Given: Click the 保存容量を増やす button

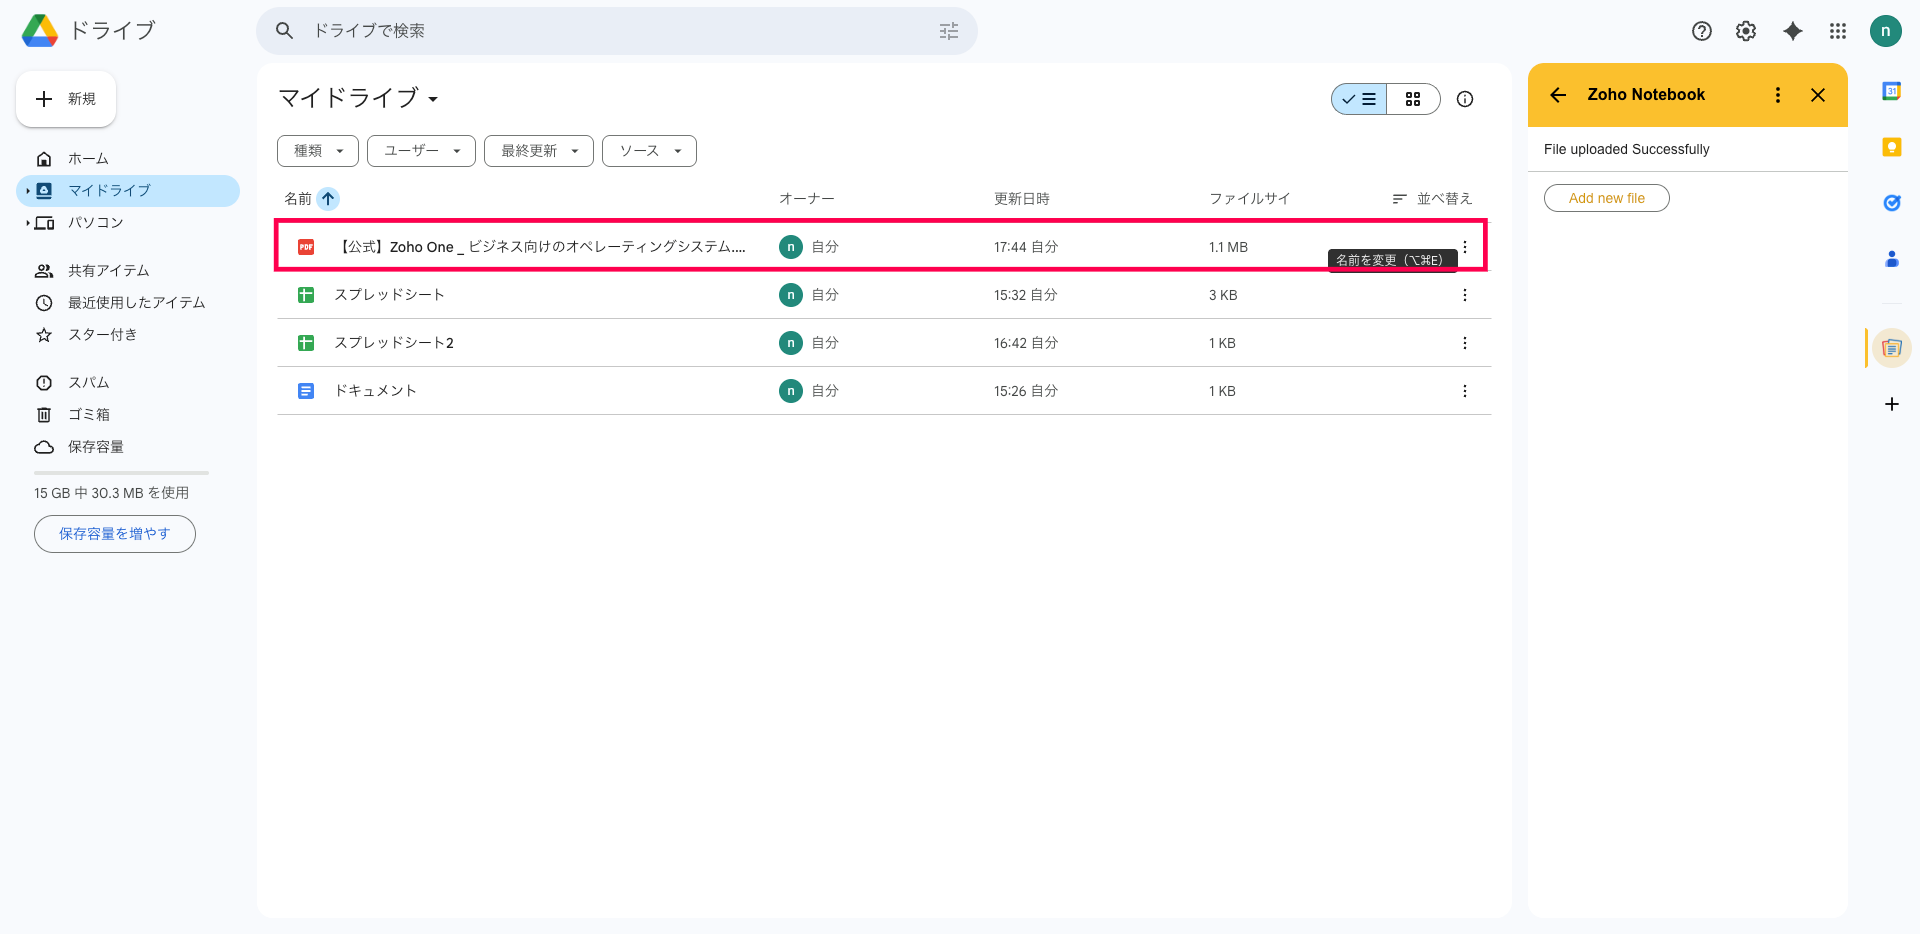Looking at the screenshot, I should tap(115, 534).
